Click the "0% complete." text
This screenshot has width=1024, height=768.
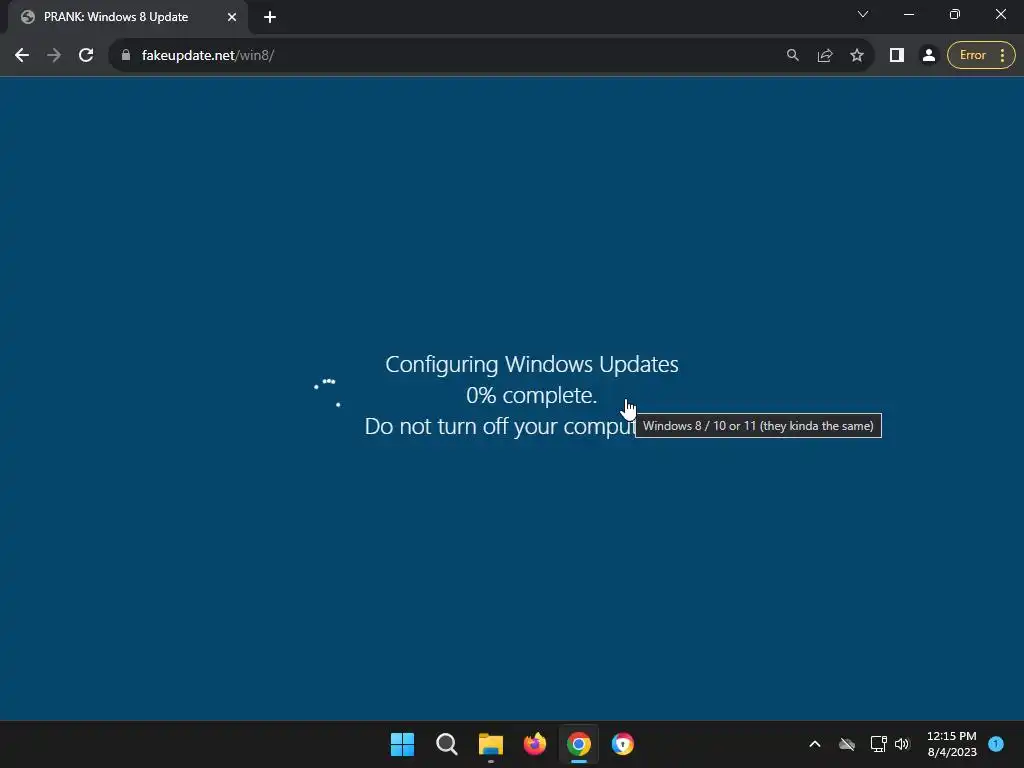532,395
